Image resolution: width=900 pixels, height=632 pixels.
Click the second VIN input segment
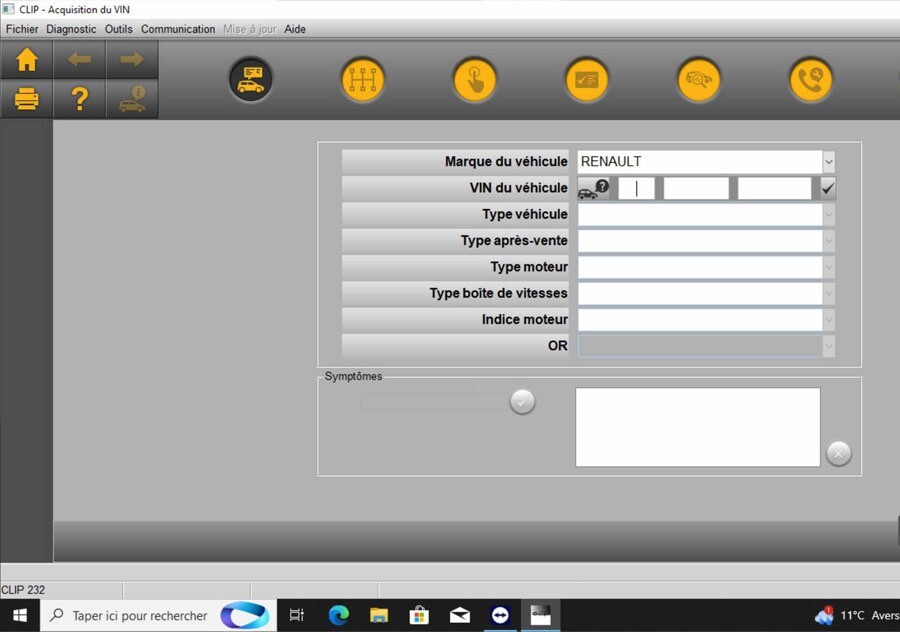click(x=696, y=188)
